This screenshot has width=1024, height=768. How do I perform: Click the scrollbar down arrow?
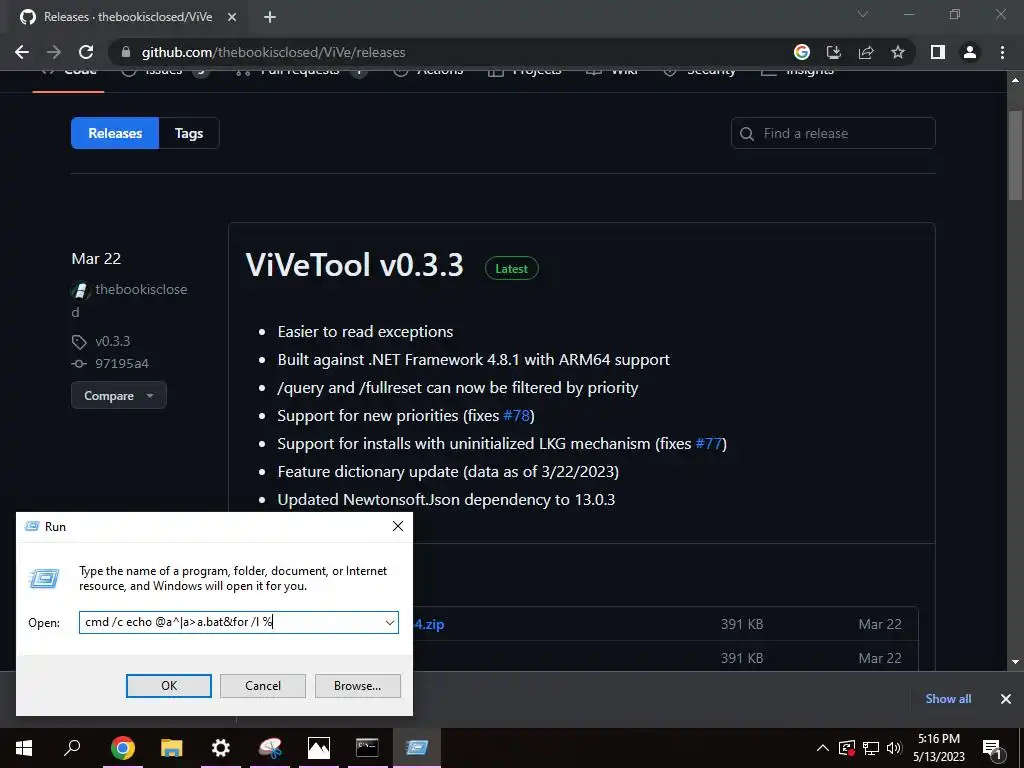(x=1015, y=662)
